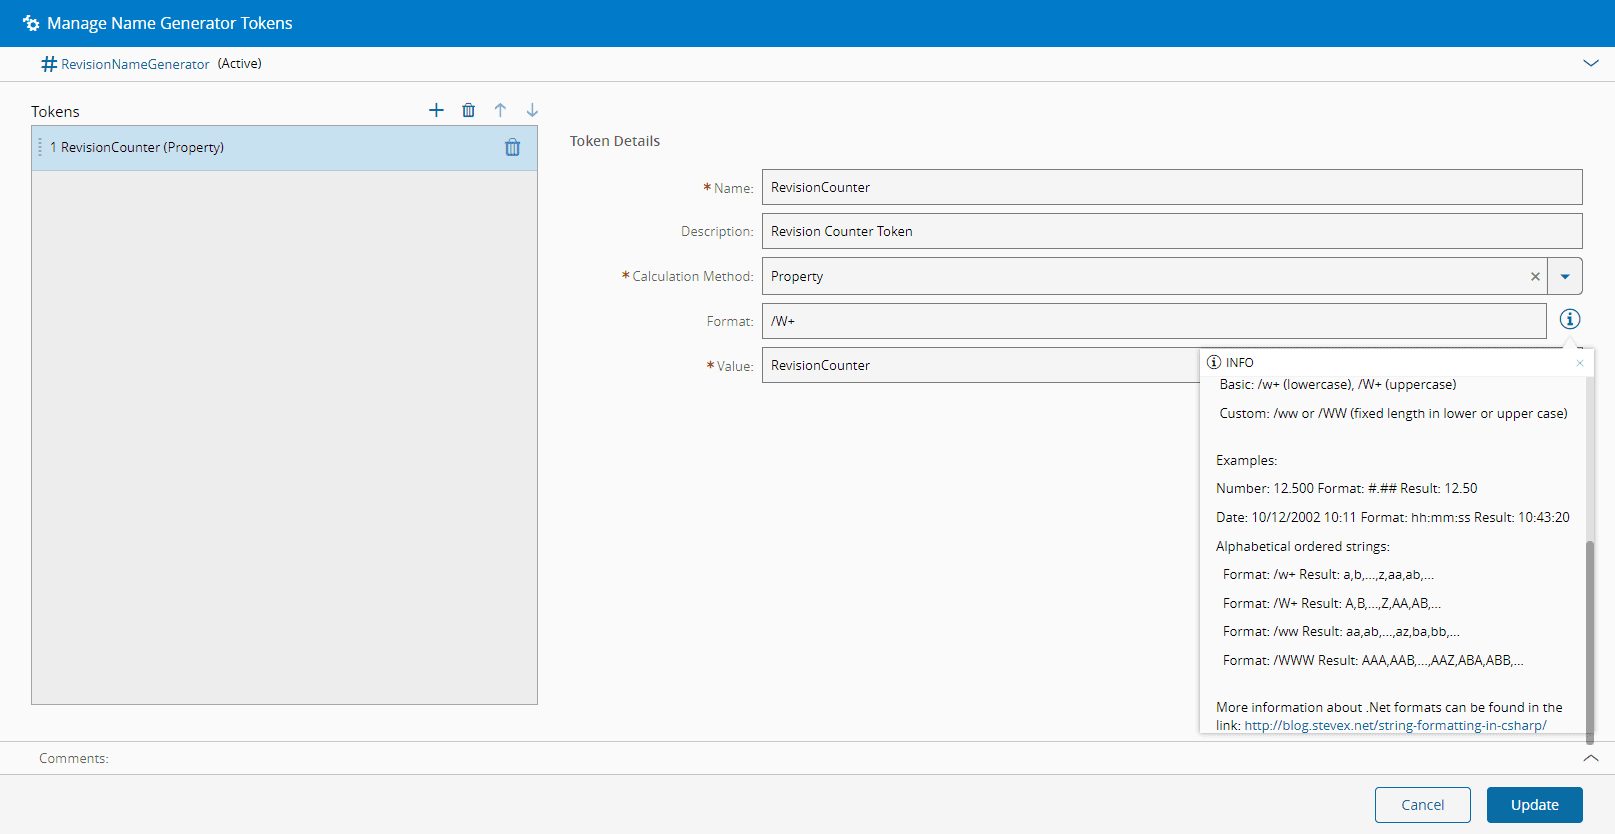1615x834 pixels.
Task: Delete token using Tokens toolbar trash icon
Action: (x=468, y=110)
